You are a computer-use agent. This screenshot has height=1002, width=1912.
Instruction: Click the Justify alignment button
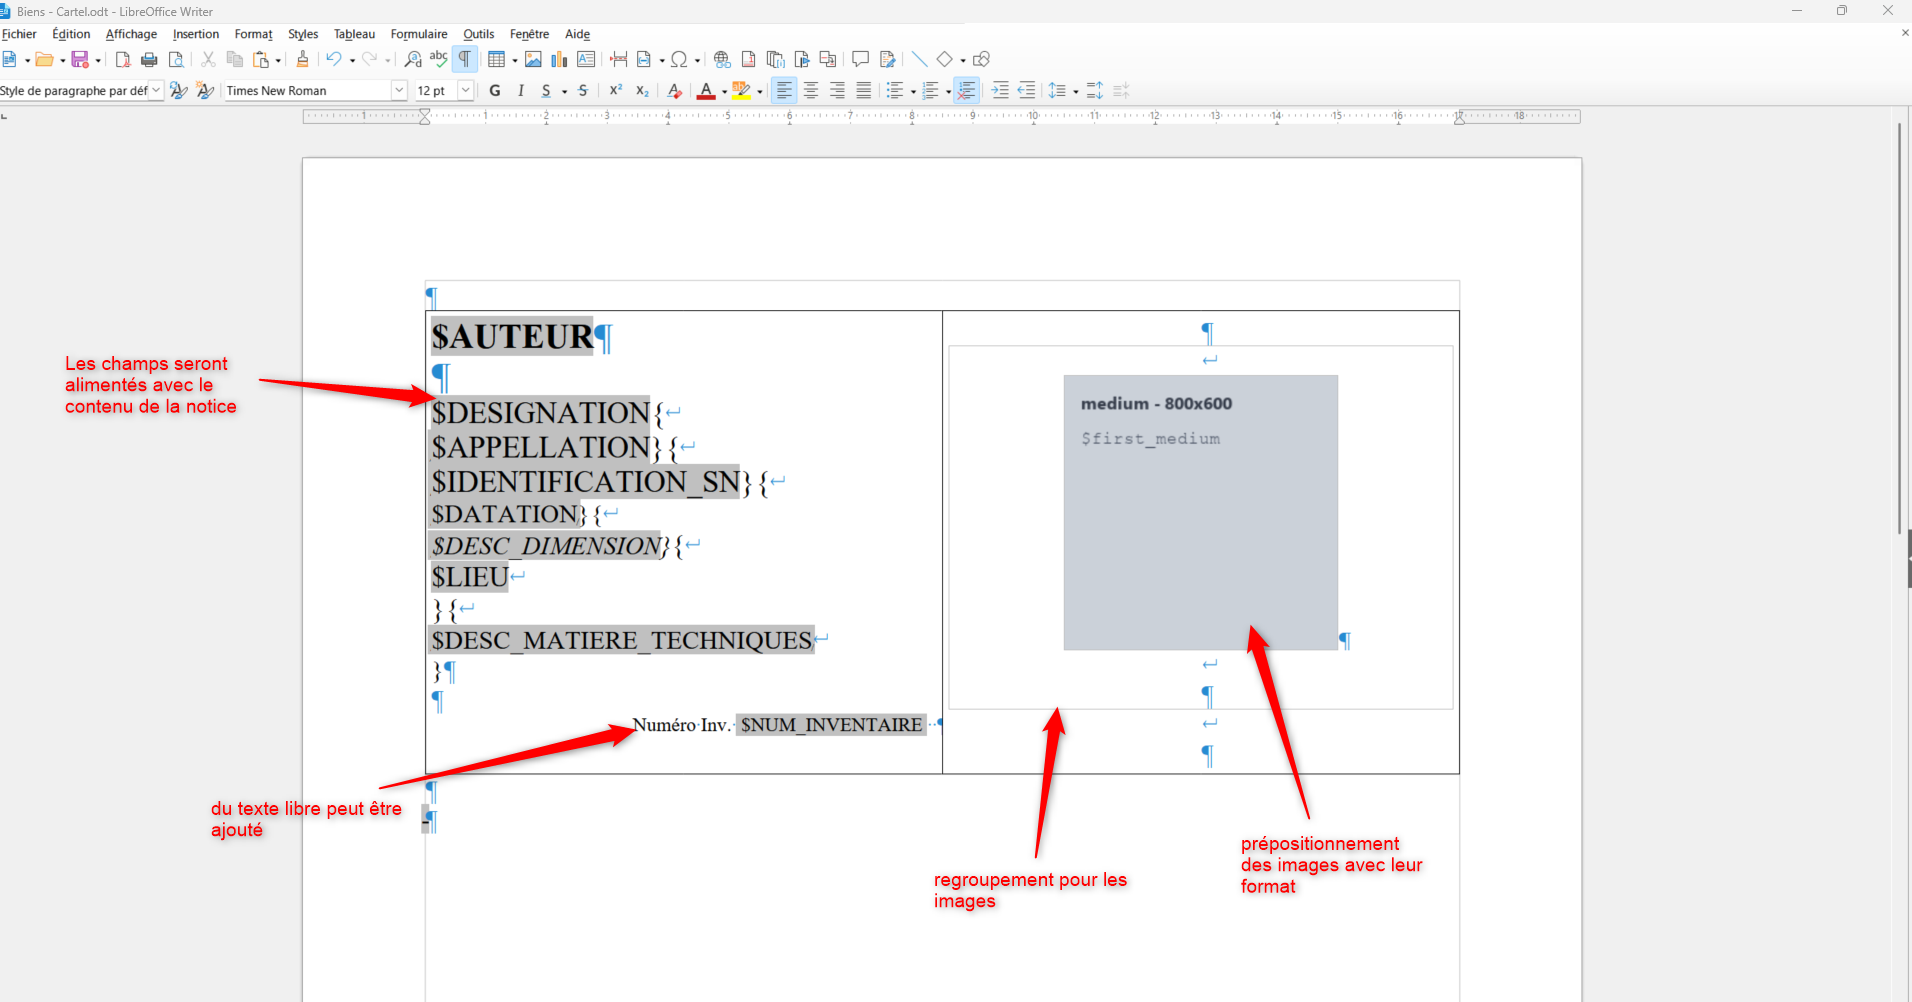tap(864, 91)
